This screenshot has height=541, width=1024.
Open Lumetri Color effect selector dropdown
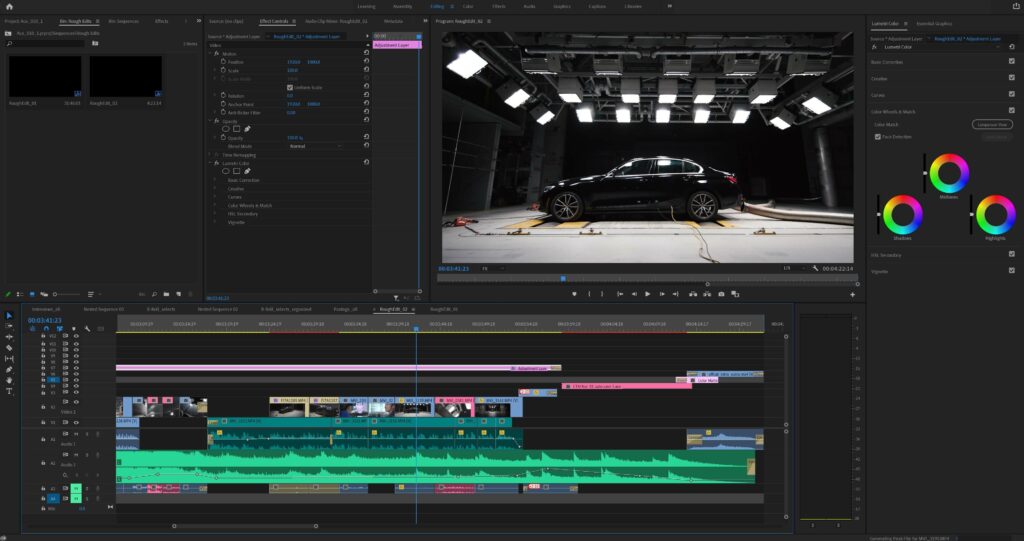coord(940,47)
